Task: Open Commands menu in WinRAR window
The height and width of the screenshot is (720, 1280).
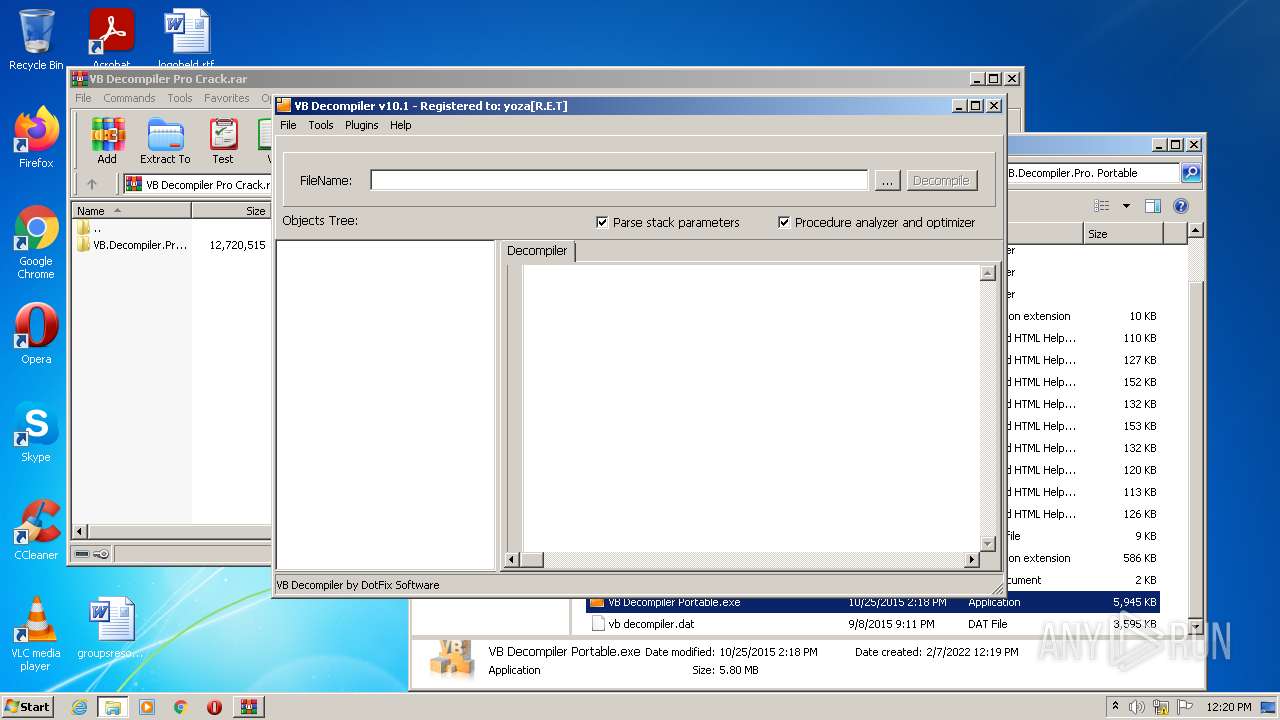Action: click(x=129, y=98)
